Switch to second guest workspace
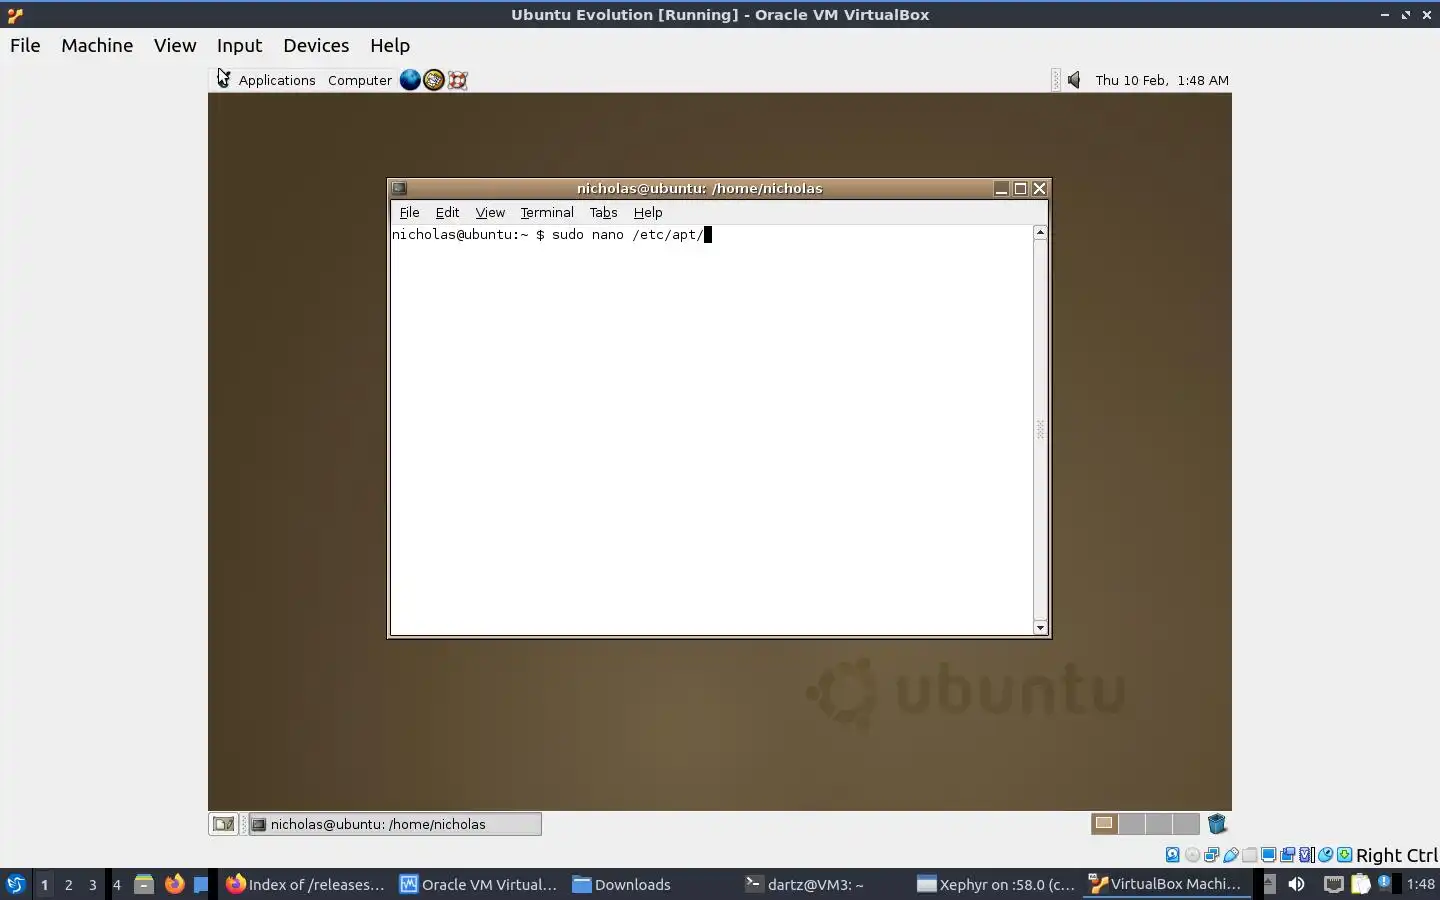The width and height of the screenshot is (1440, 900). coord(1132,824)
